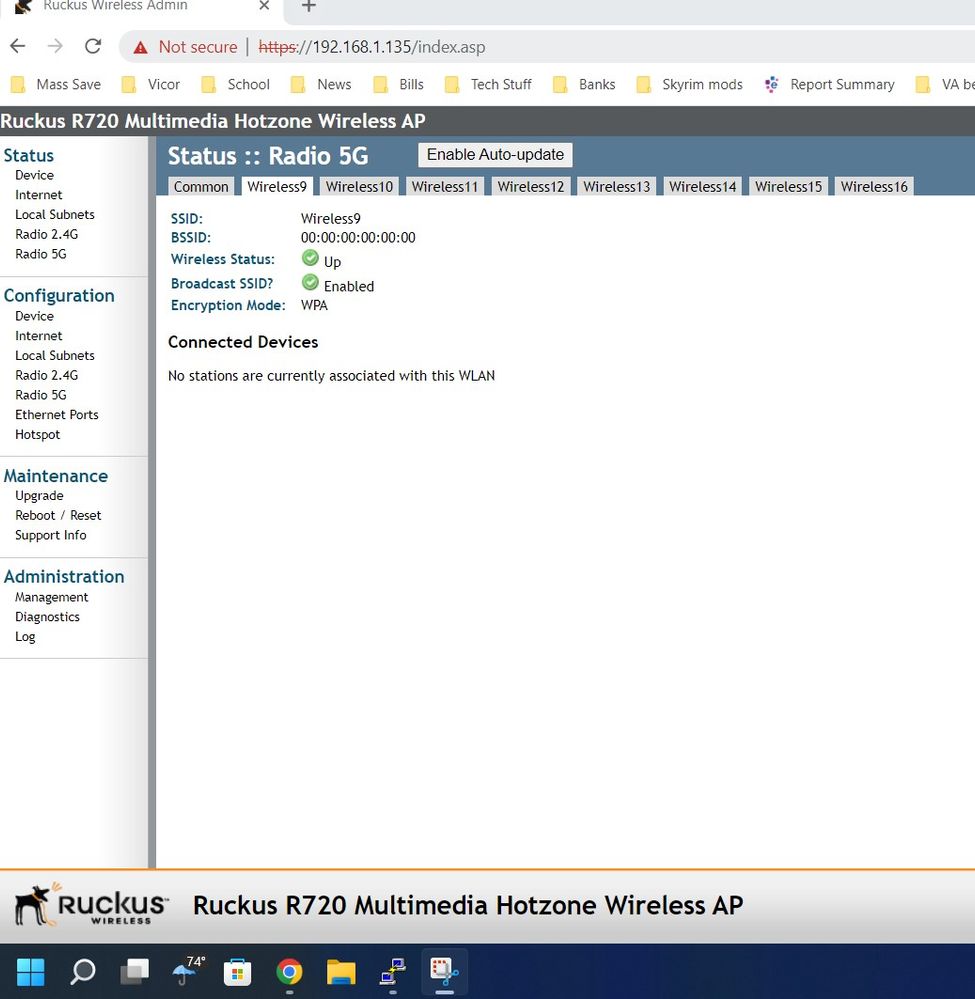
Task: Click Enable Auto-update button
Action: [495, 155]
